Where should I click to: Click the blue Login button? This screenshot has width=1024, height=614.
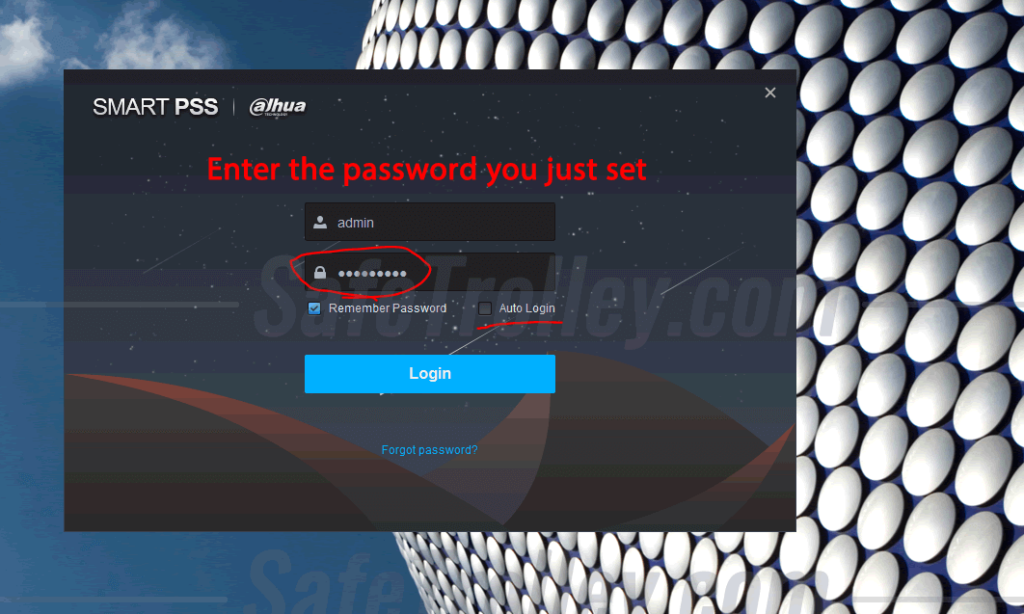430,374
